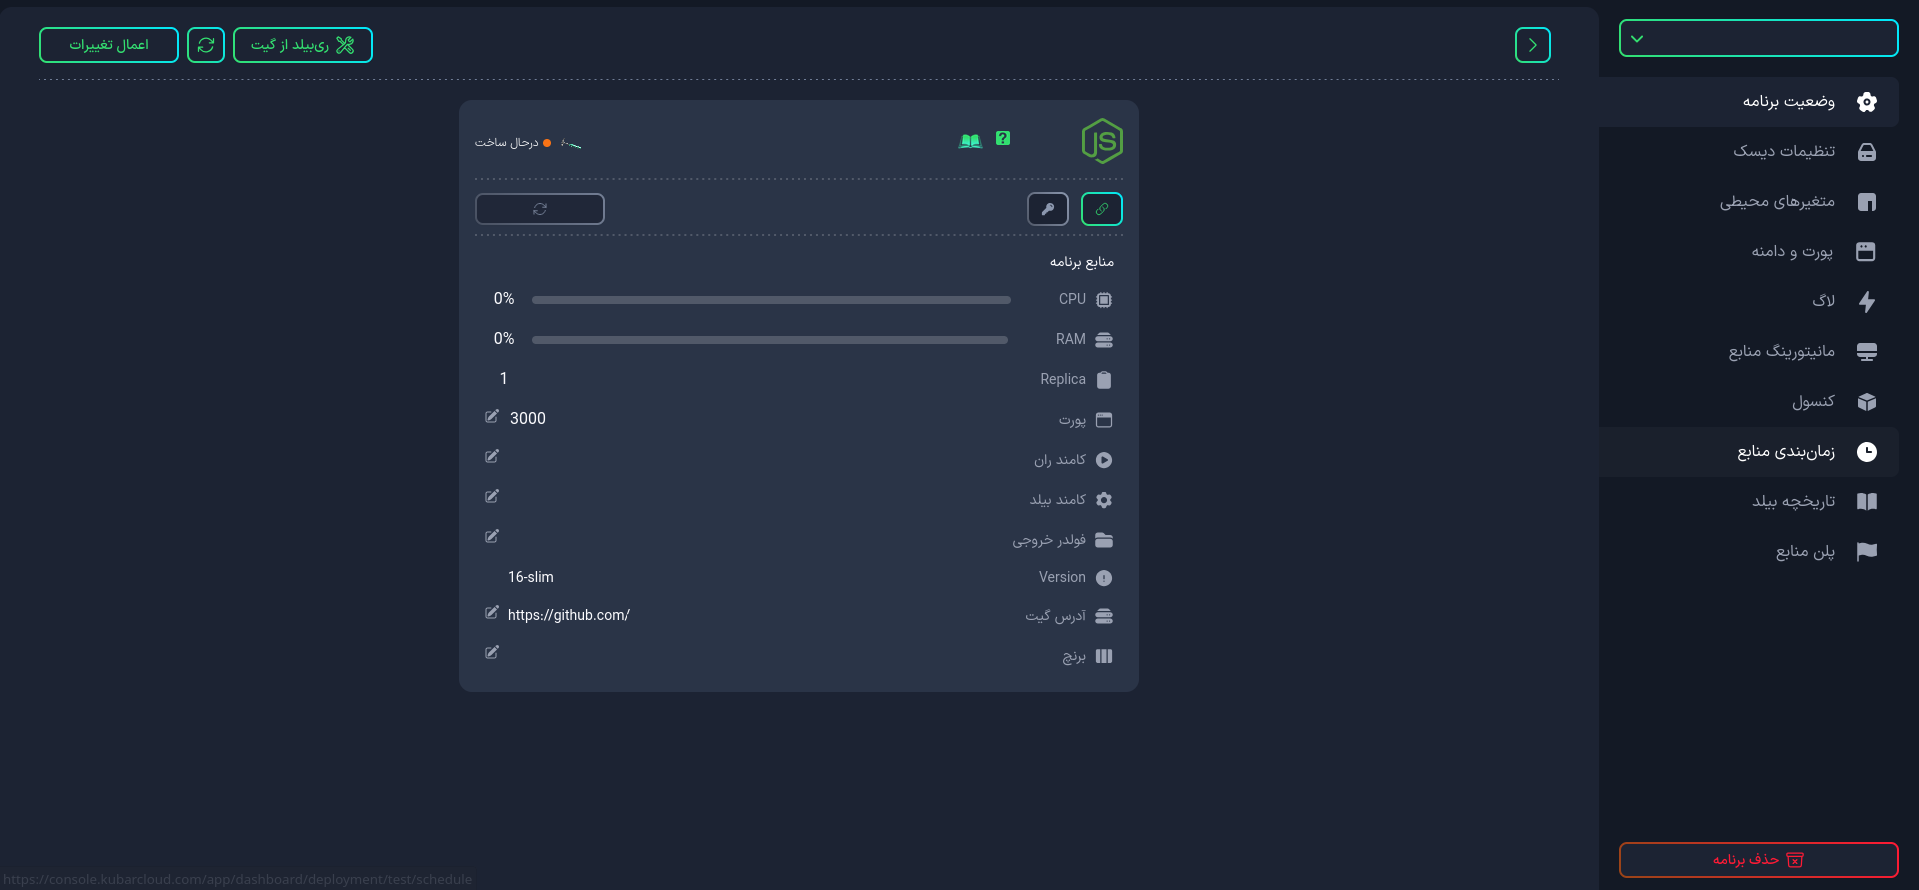Click the Version info icon
The height and width of the screenshot is (890, 1919).
click(1104, 578)
